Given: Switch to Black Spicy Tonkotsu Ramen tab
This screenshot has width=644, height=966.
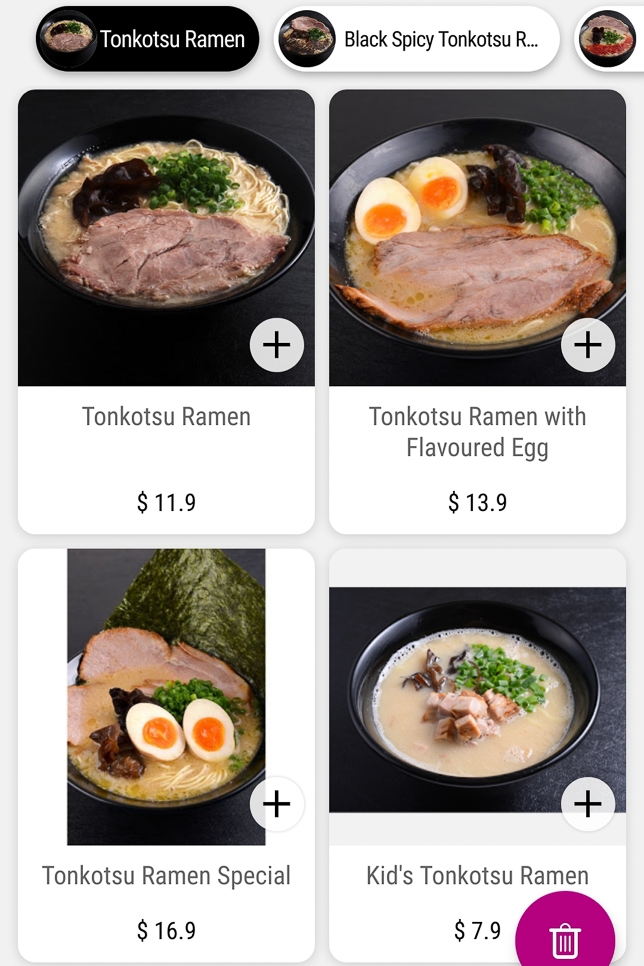Looking at the screenshot, I should click(417, 39).
